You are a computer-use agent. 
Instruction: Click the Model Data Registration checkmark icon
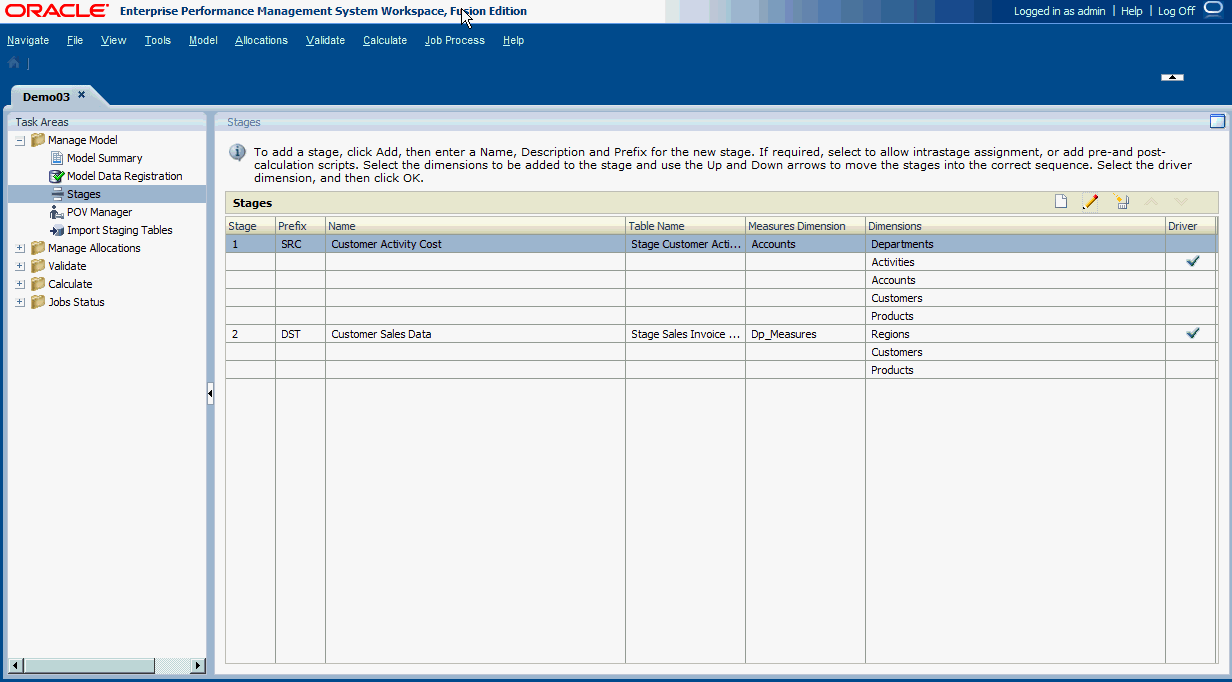pos(57,176)
